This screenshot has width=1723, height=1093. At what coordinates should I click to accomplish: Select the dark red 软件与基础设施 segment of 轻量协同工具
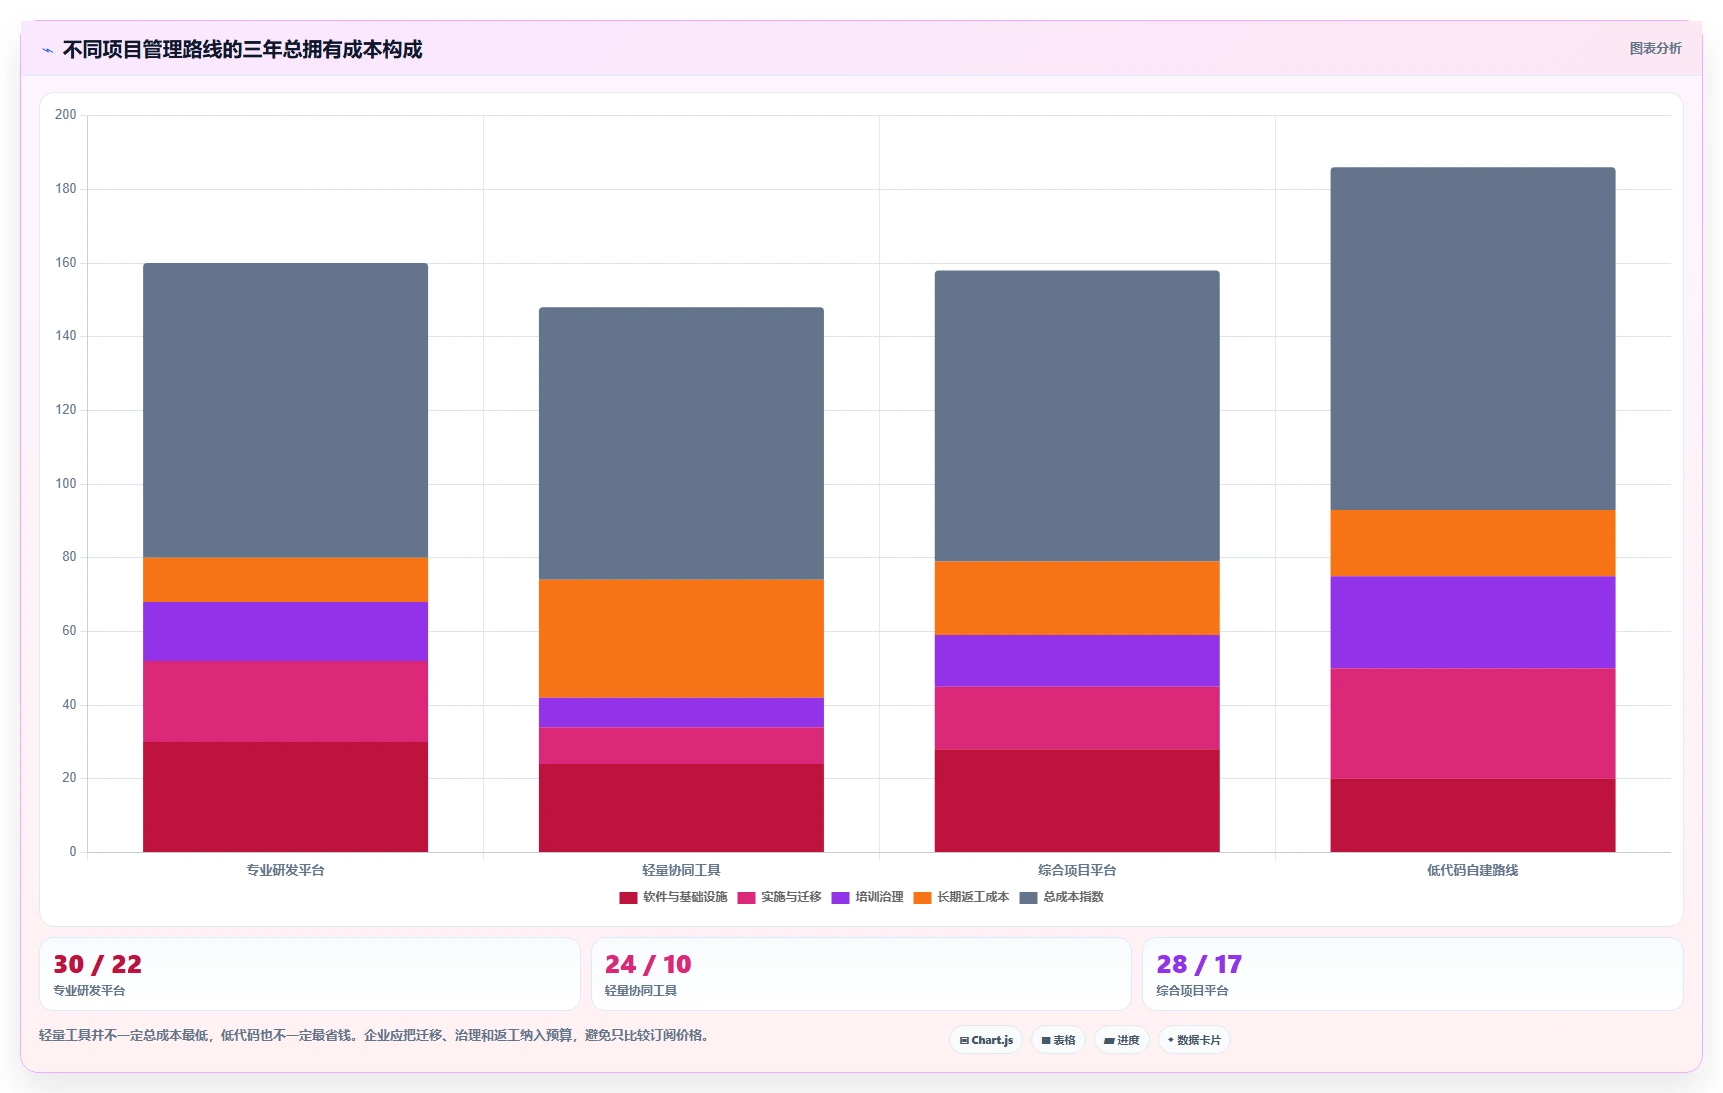tap(681, 808)
